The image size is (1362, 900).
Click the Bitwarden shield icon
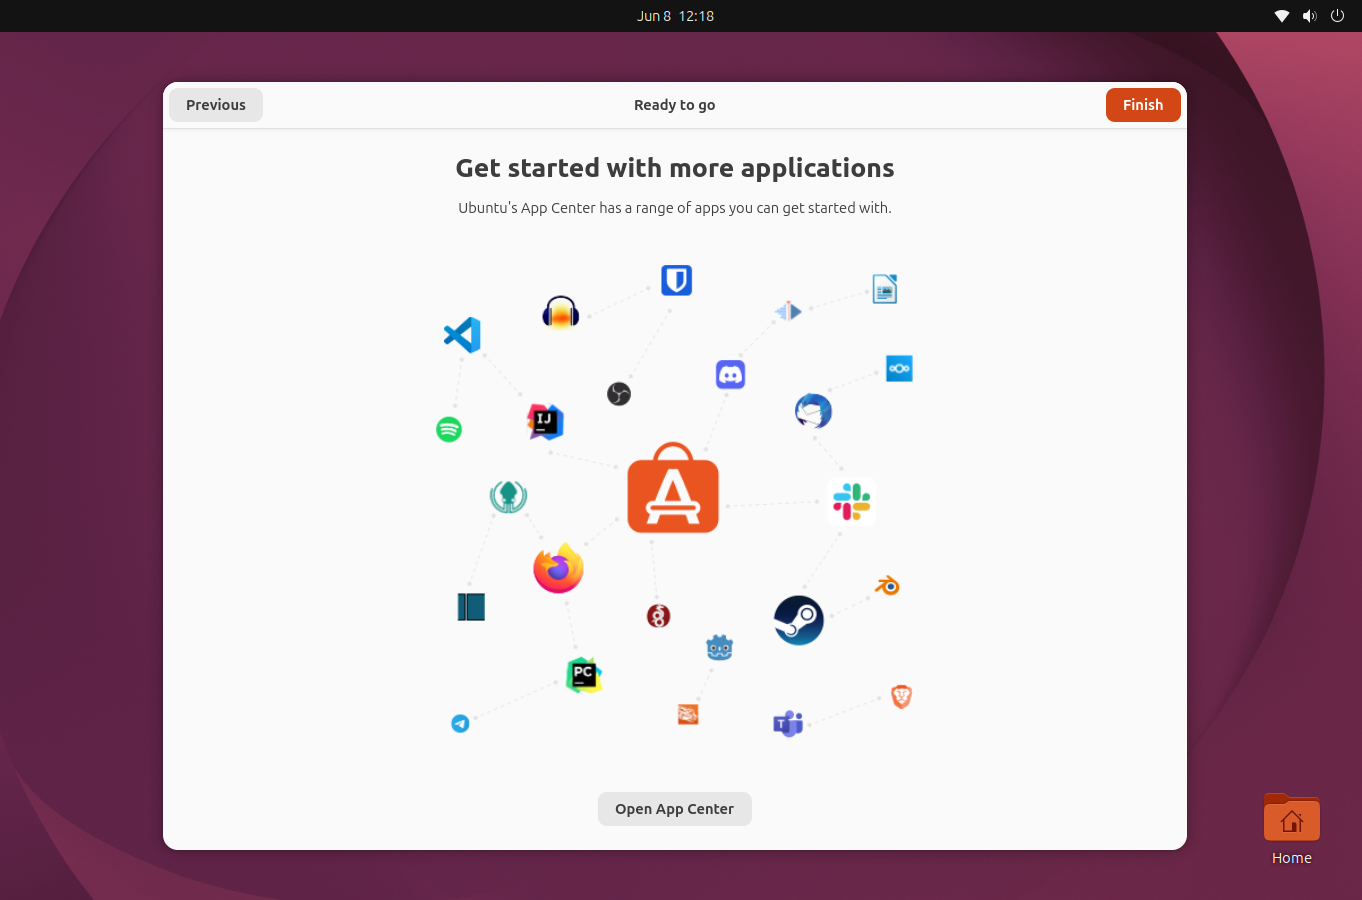coord(677,280)
